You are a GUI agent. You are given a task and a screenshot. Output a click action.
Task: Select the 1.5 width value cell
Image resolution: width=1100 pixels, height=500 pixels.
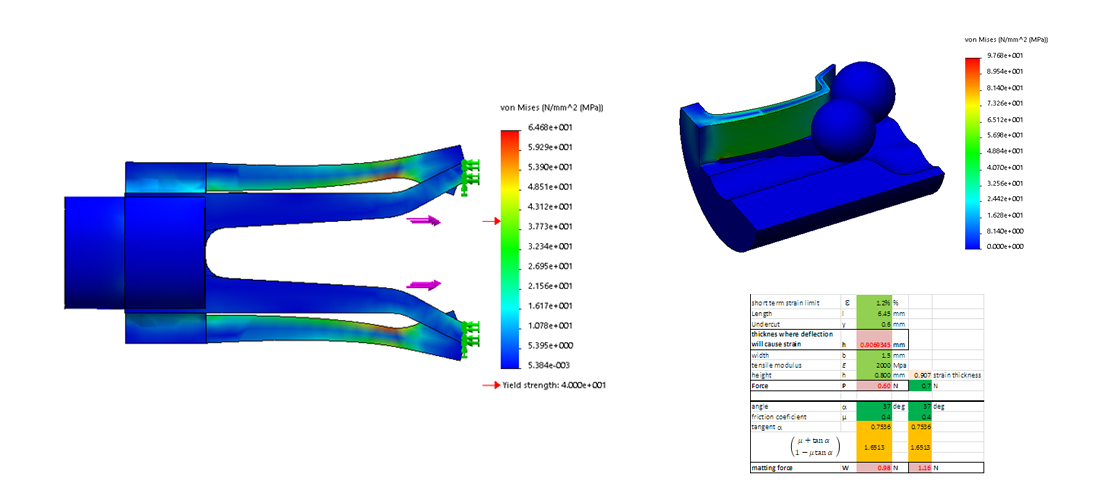(x=874, y=355)
